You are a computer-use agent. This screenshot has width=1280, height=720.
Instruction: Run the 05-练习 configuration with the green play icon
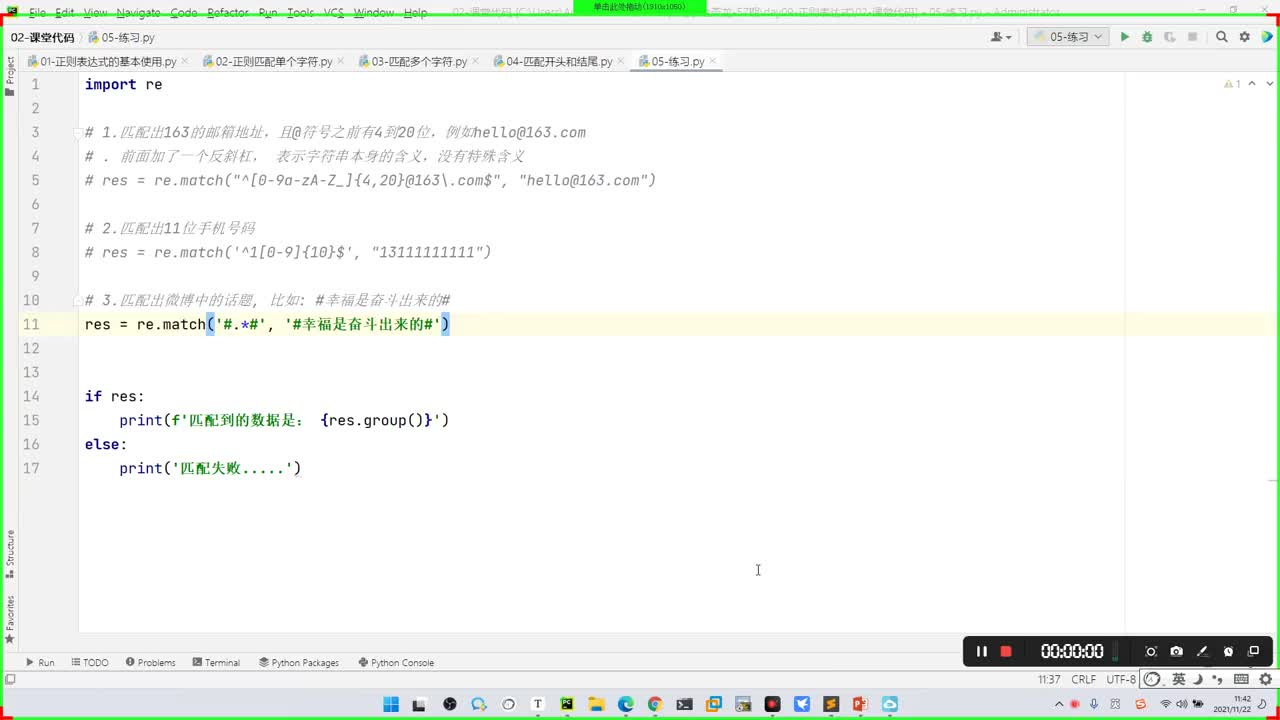point(1124,37)
